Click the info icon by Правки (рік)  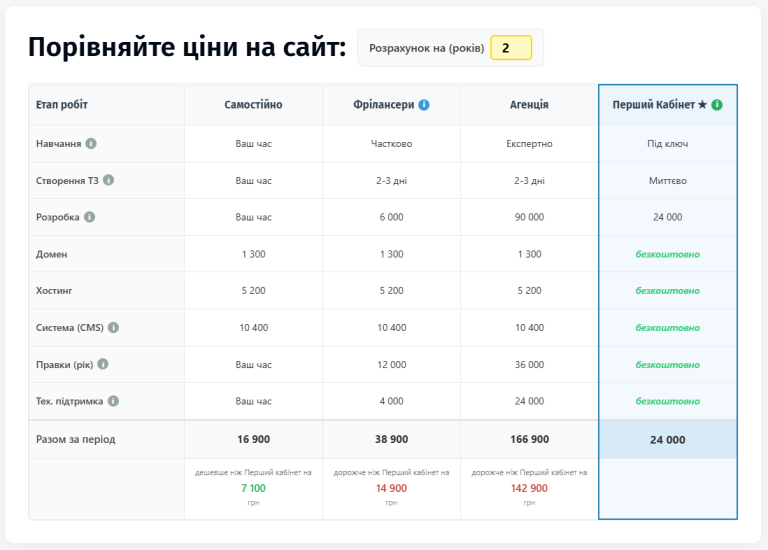(103, 364)
